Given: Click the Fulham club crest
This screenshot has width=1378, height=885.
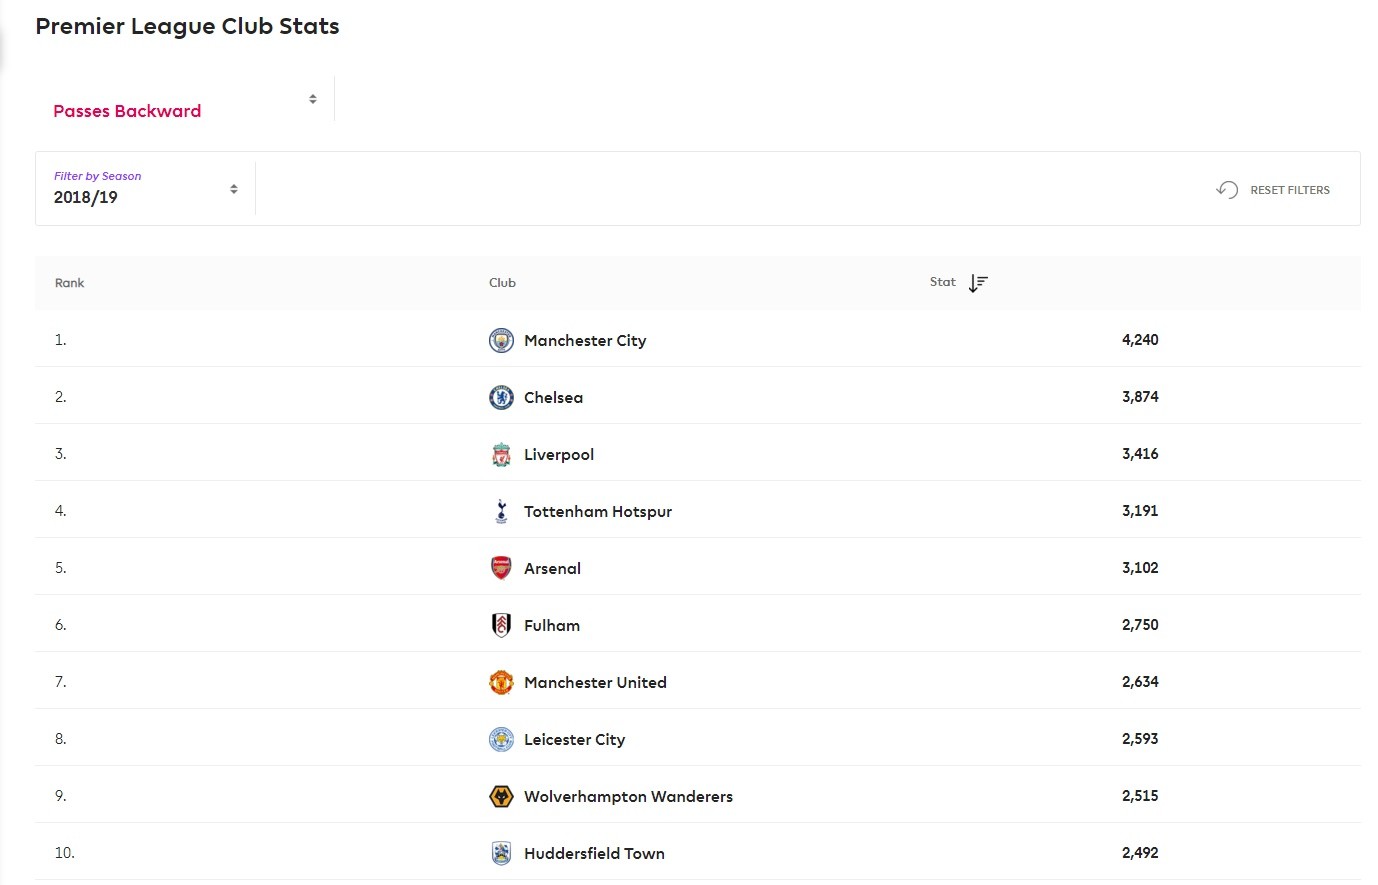Looking at the screenshot, I should tap(501, 625).
